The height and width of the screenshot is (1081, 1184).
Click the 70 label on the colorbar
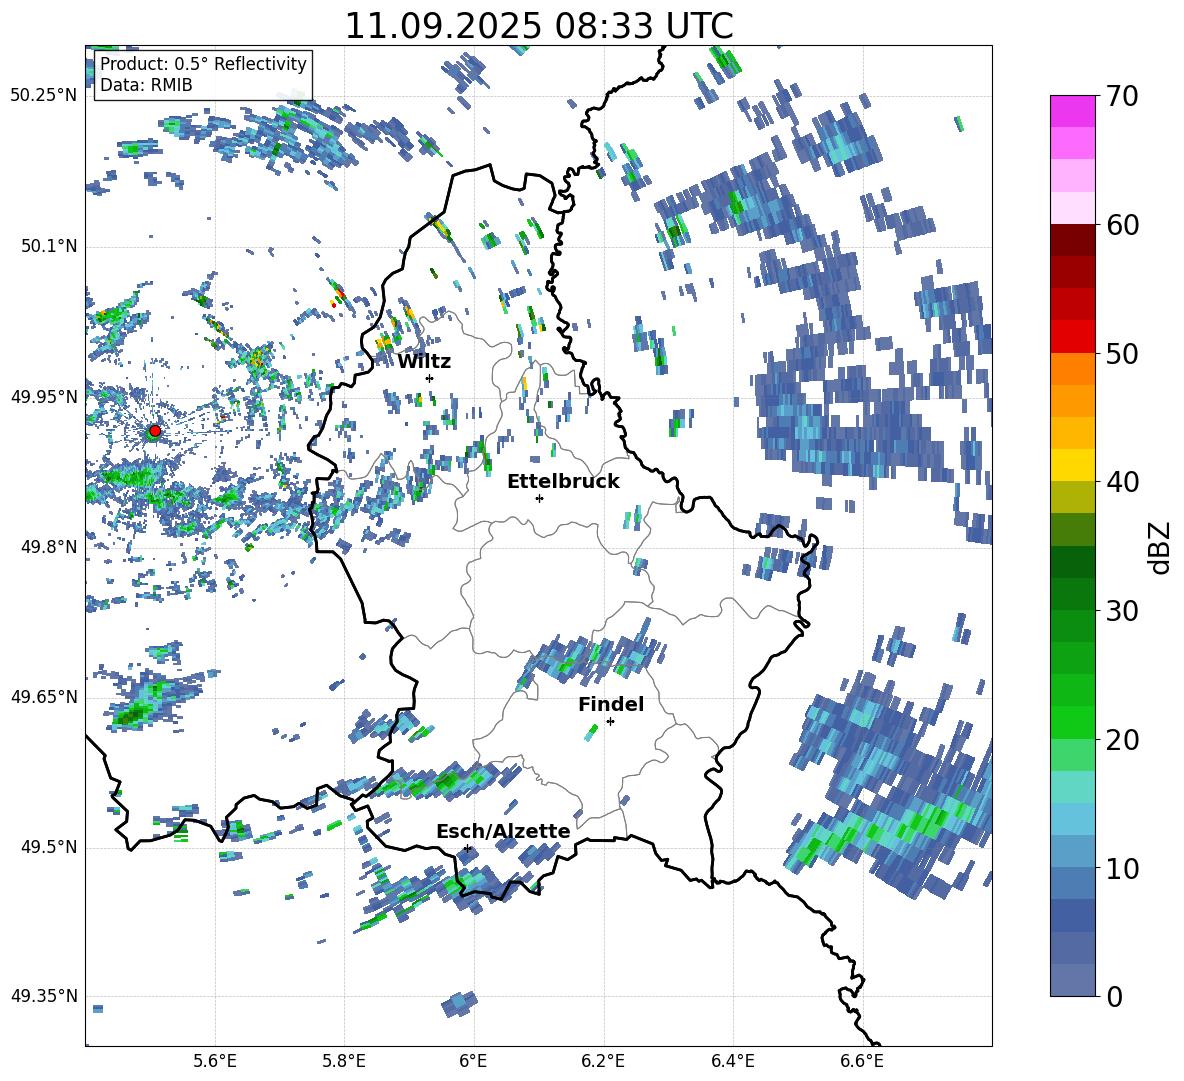pyautogui.click(x=1121, y=96)
